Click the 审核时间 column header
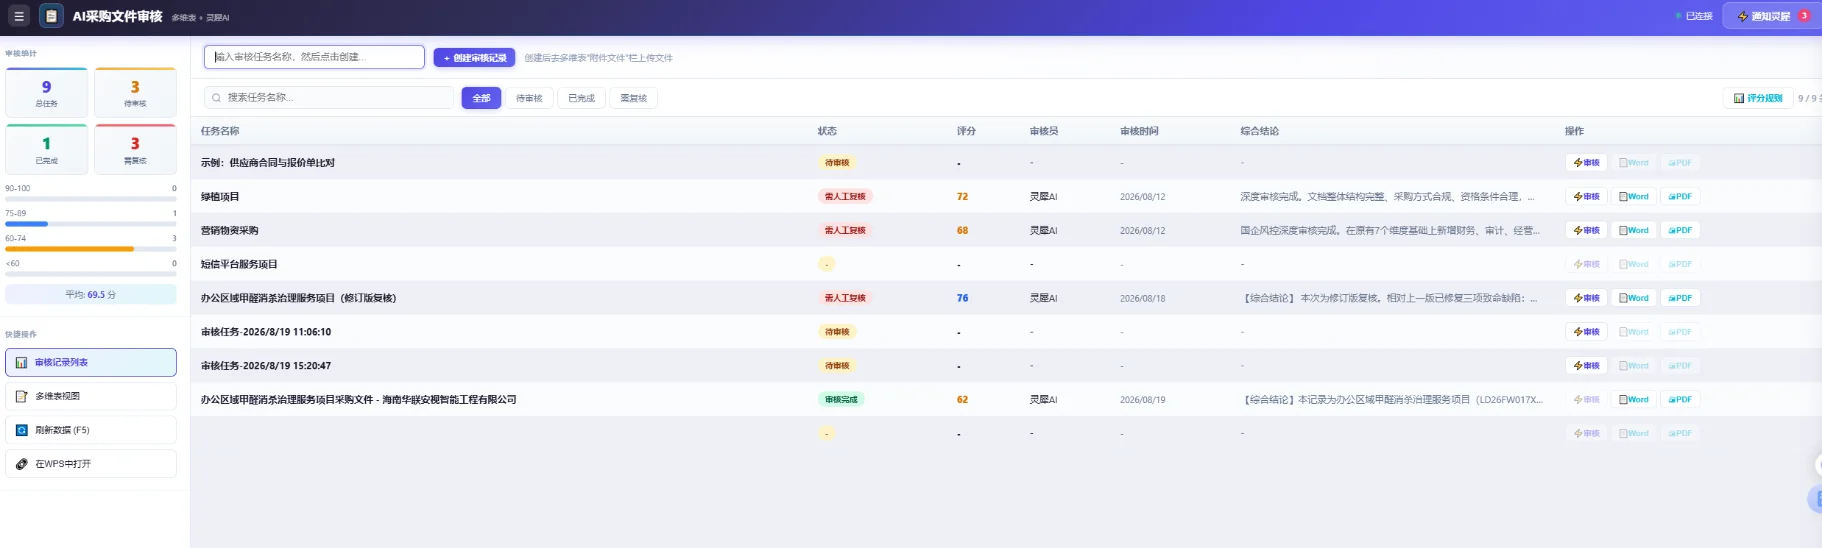 [x=1139, y=131]
